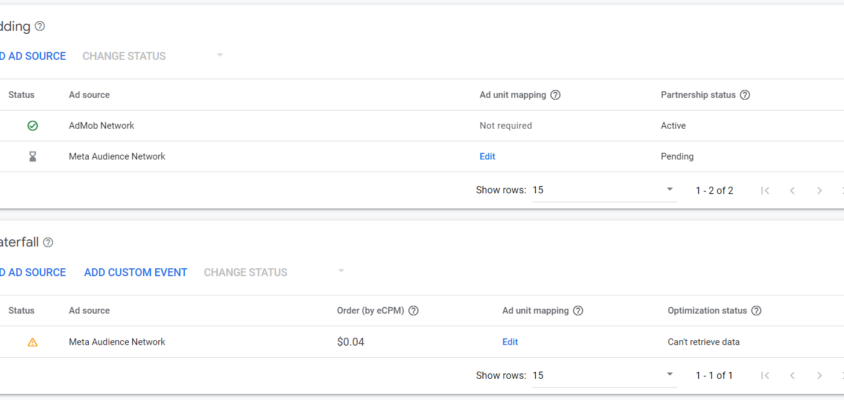The height and width of the screenshot is (400, 844).
Task: Click the Optimization status help icon
Action: pyautogui.click(x=756, y=311)
